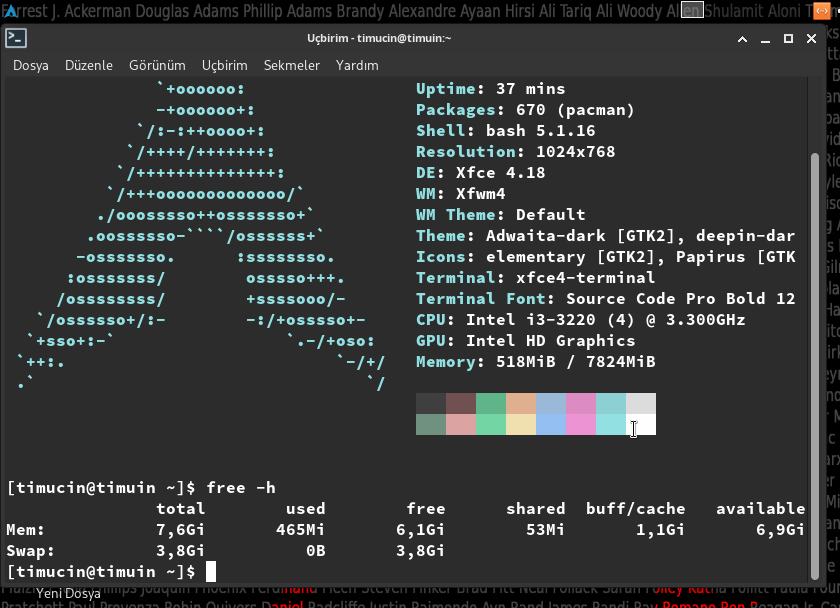Click the 'Uptime: 37 mins' line
The height and width of the screenshot is (608, 840).
click(x=490, y=89)
